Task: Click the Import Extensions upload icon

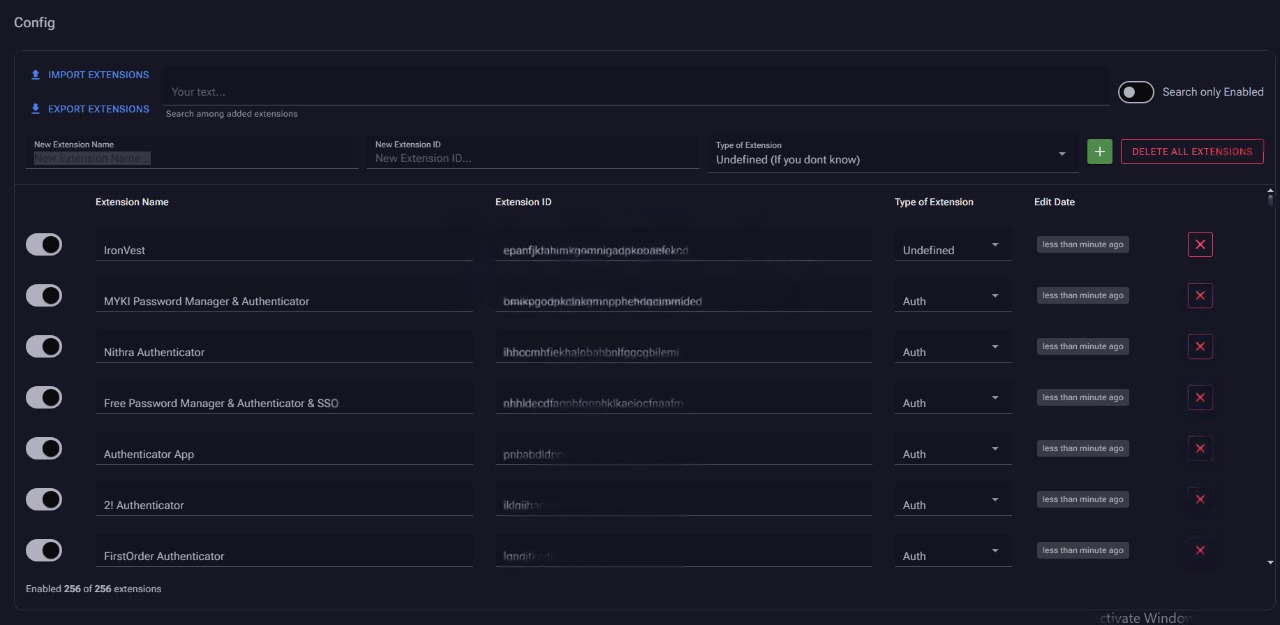Action: click(36, 75)
